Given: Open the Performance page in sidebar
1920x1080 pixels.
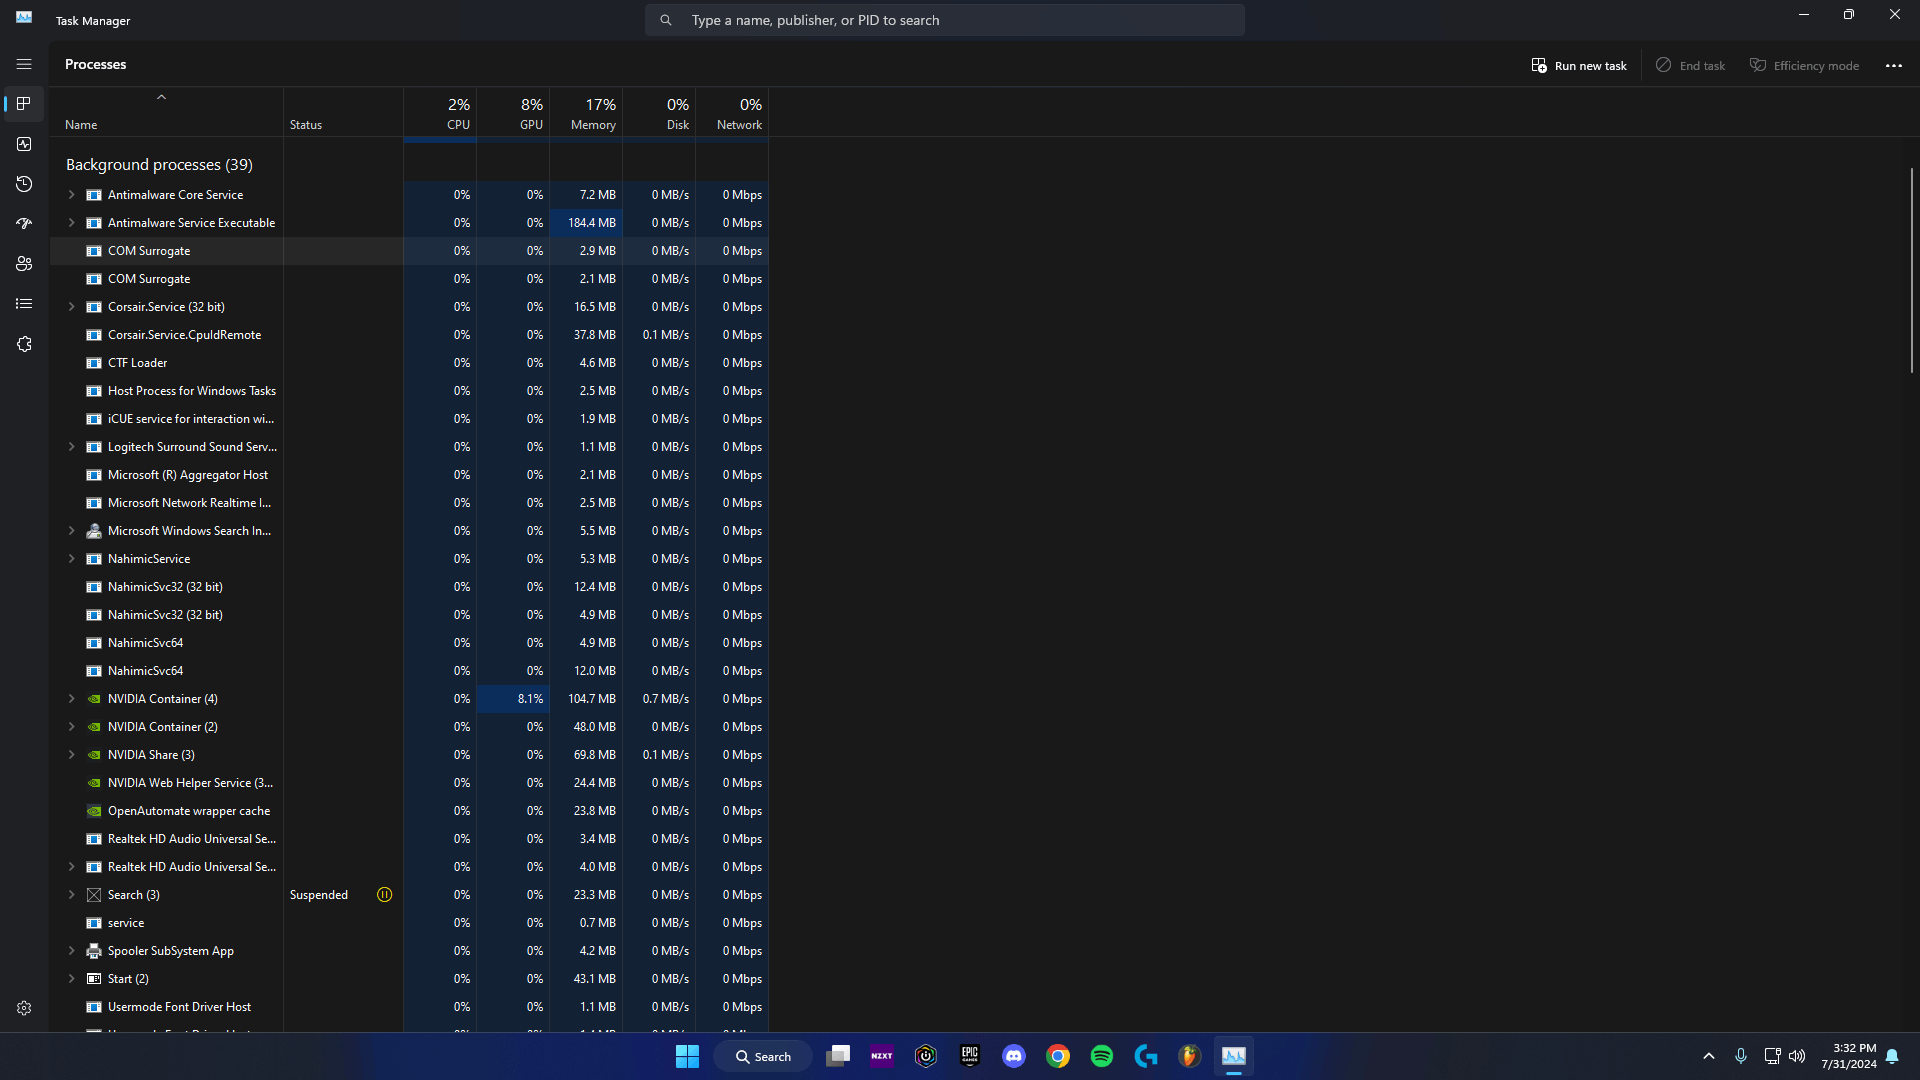Looking at the screenshot, I should coord(24,144).
